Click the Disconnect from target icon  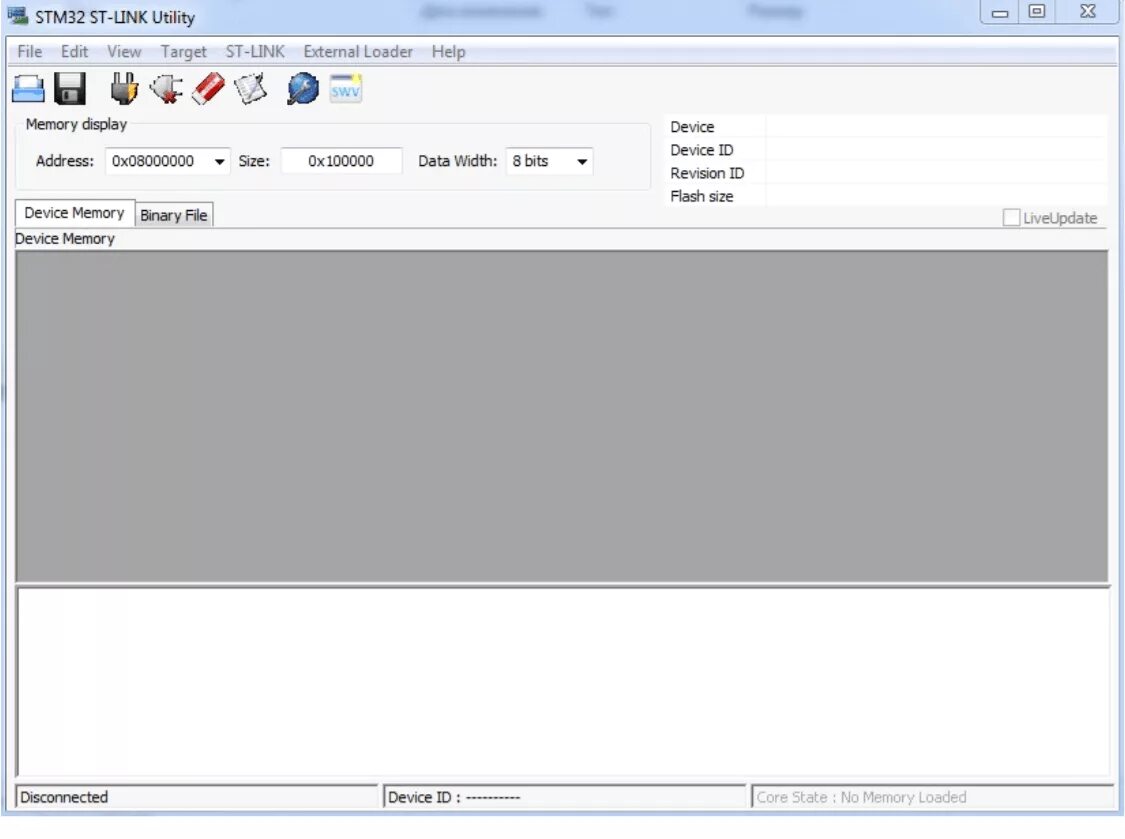click(166, 89)
